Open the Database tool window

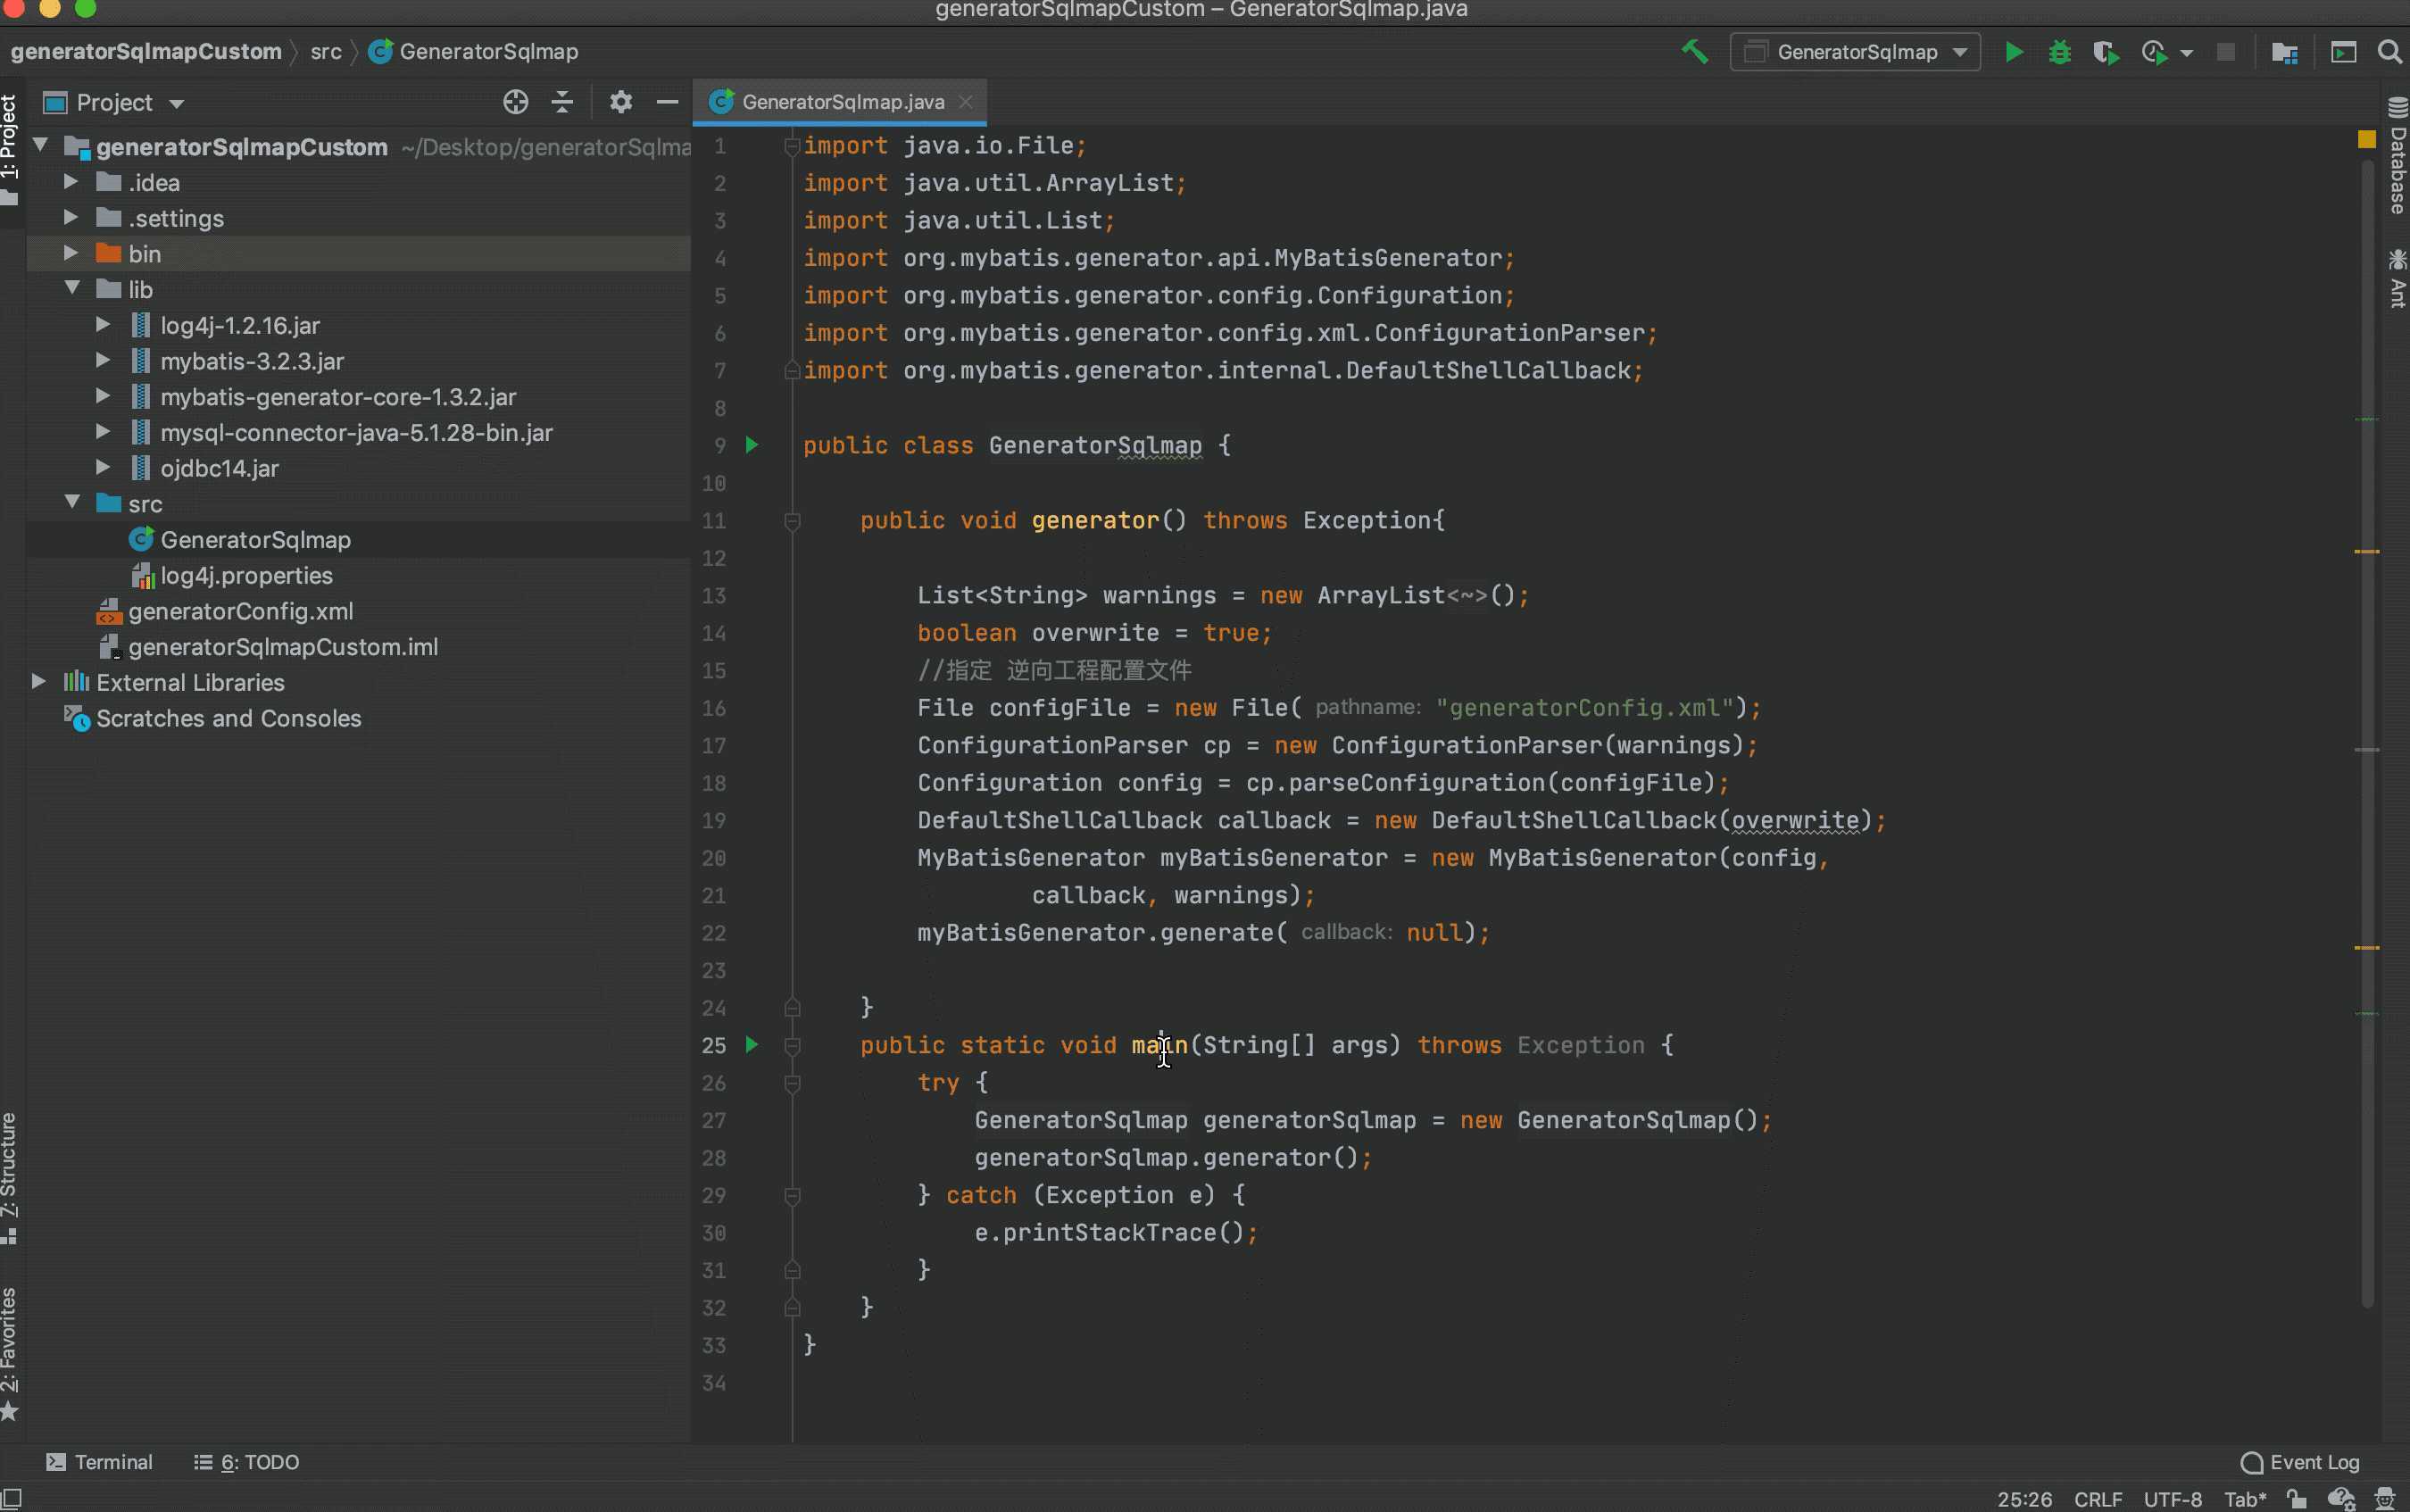2397,156
